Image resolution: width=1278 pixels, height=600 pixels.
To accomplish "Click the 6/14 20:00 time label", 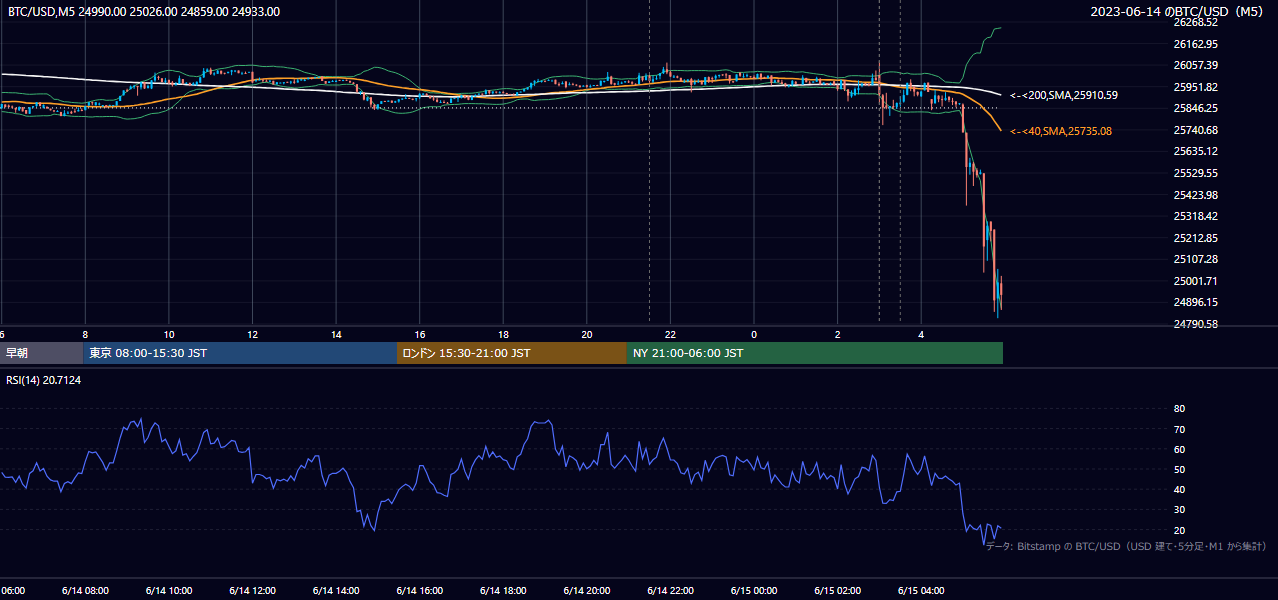I will [x=587, y=591].
